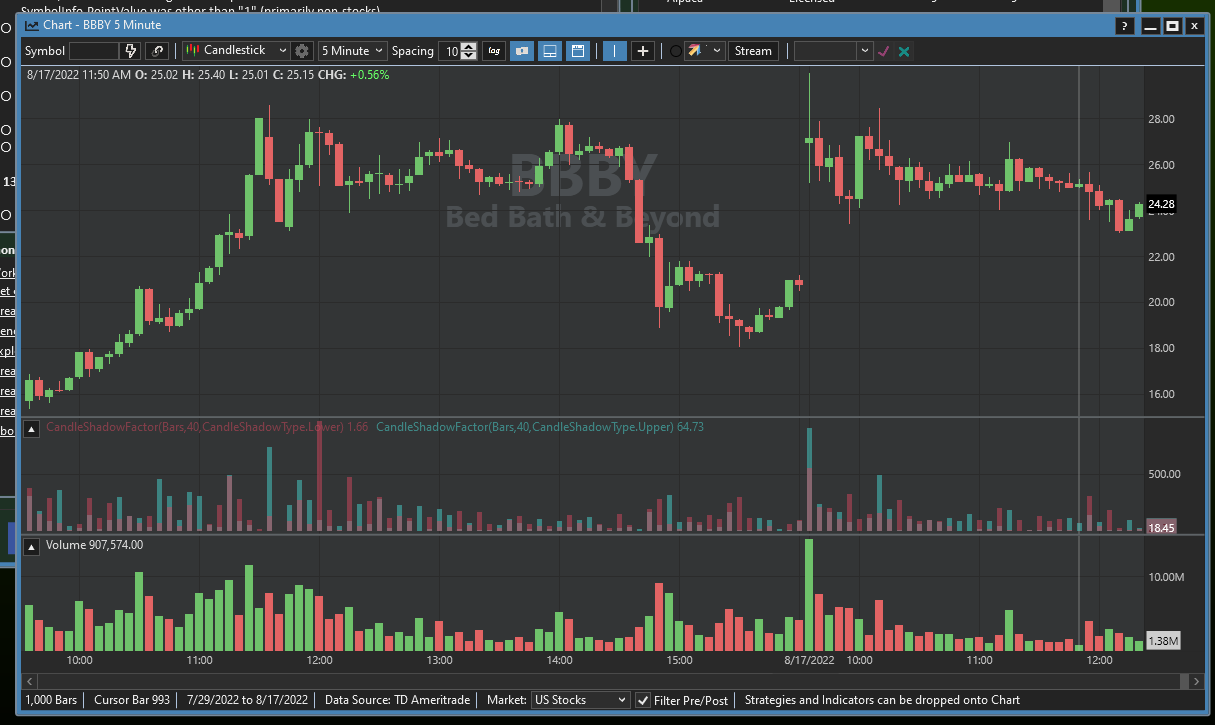Click the drawing tools pencil icon
The image size is (1215, 725).
697,51
